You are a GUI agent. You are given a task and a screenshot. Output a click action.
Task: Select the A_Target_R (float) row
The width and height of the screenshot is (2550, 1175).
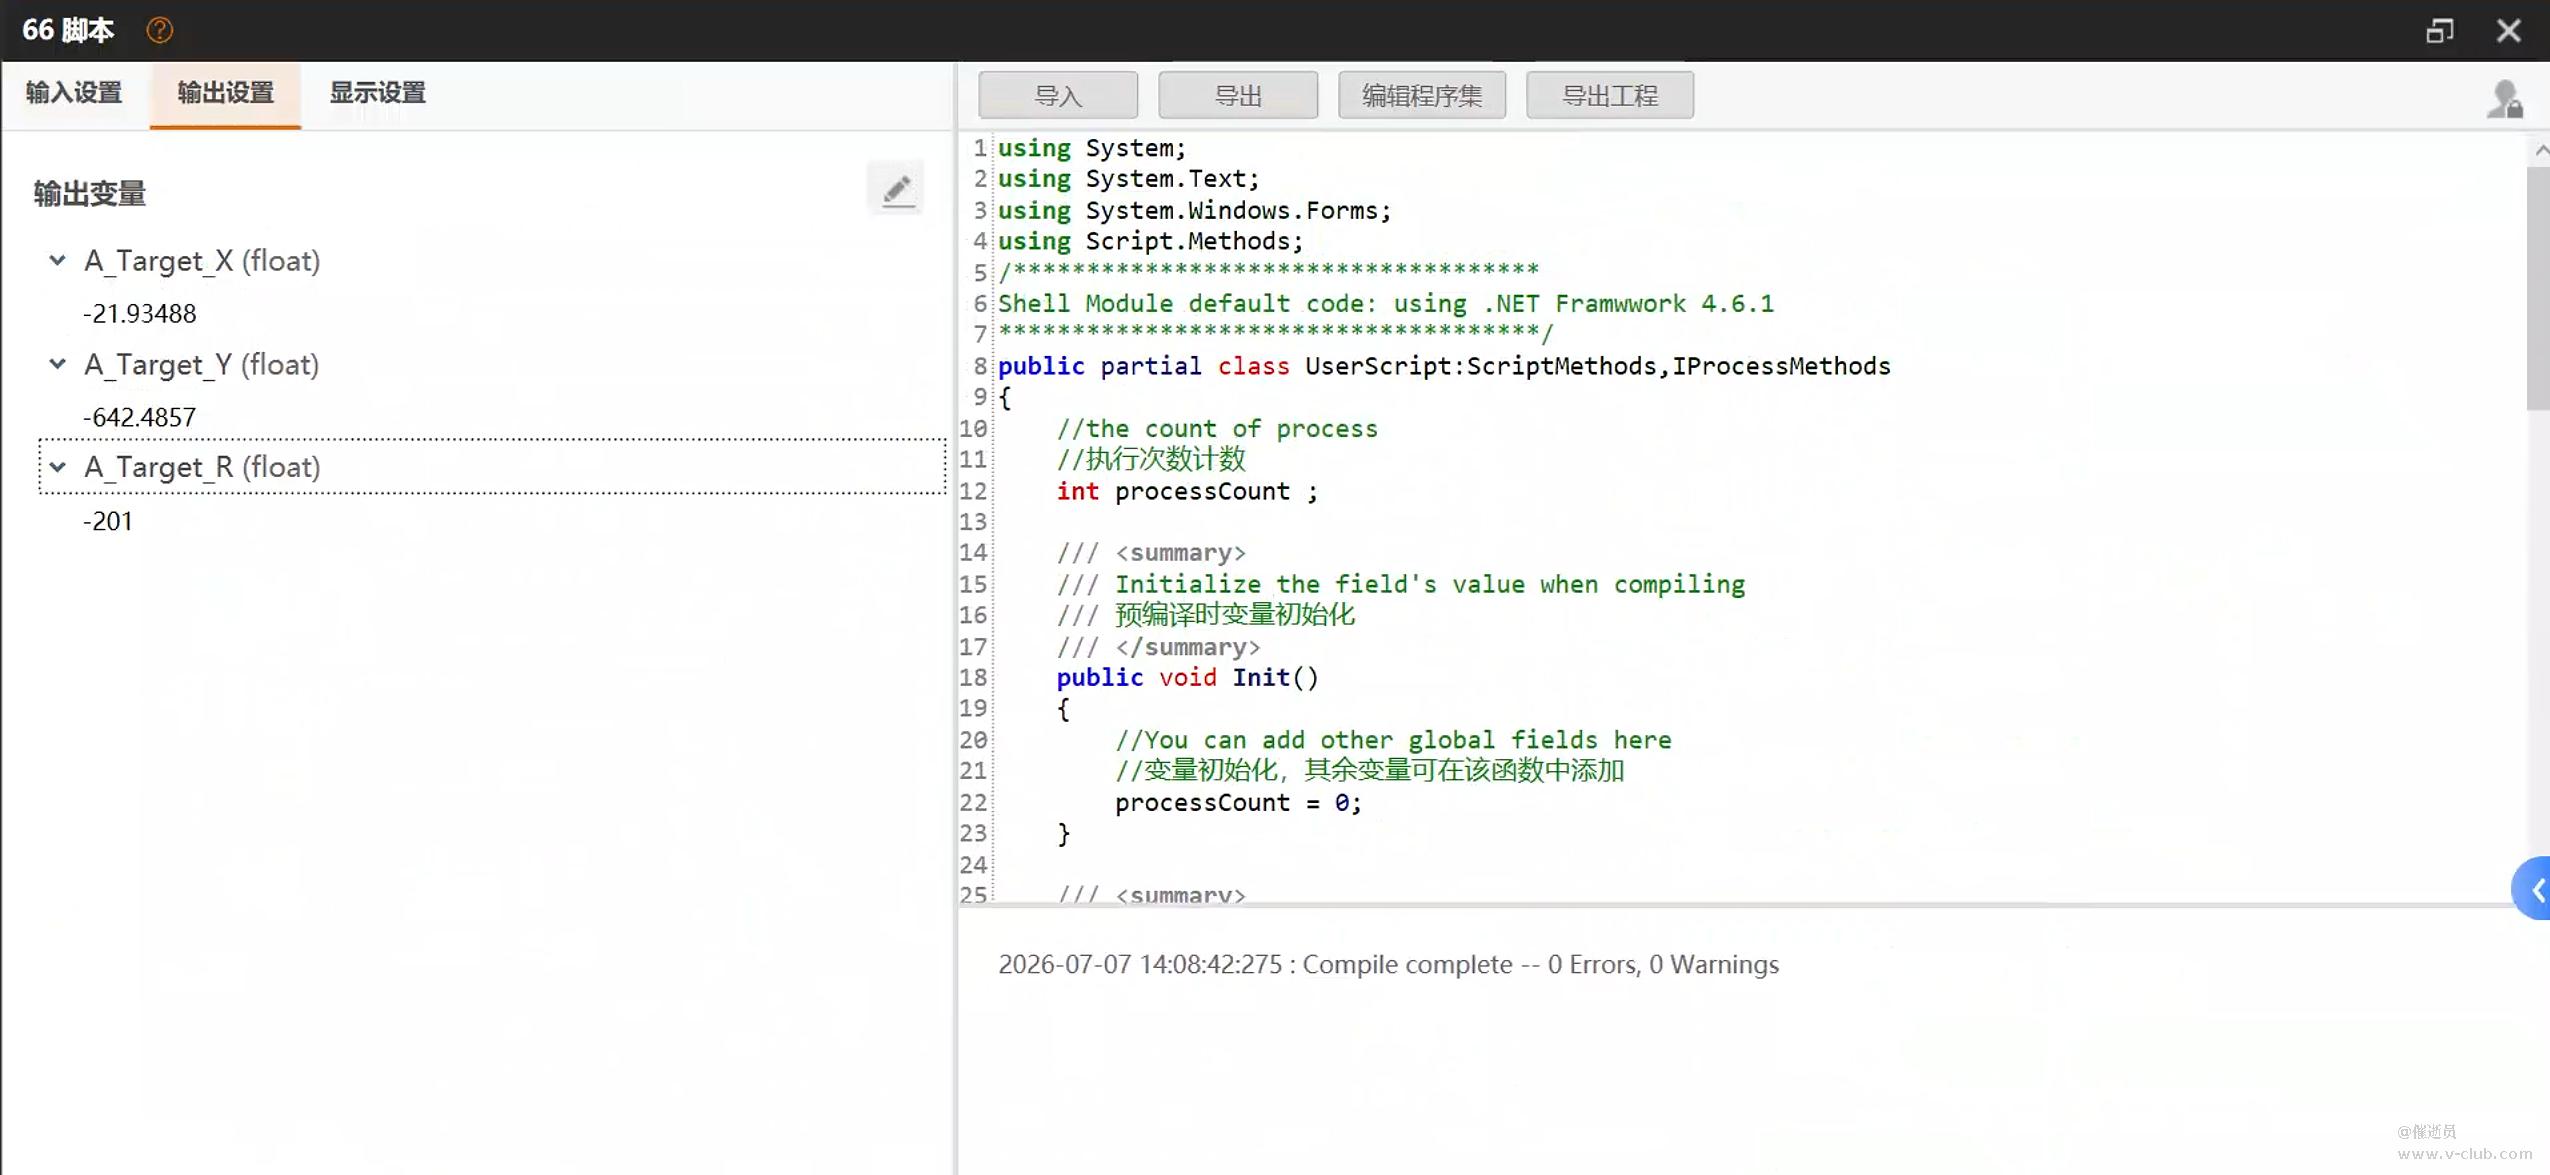(x=492, y=466)
